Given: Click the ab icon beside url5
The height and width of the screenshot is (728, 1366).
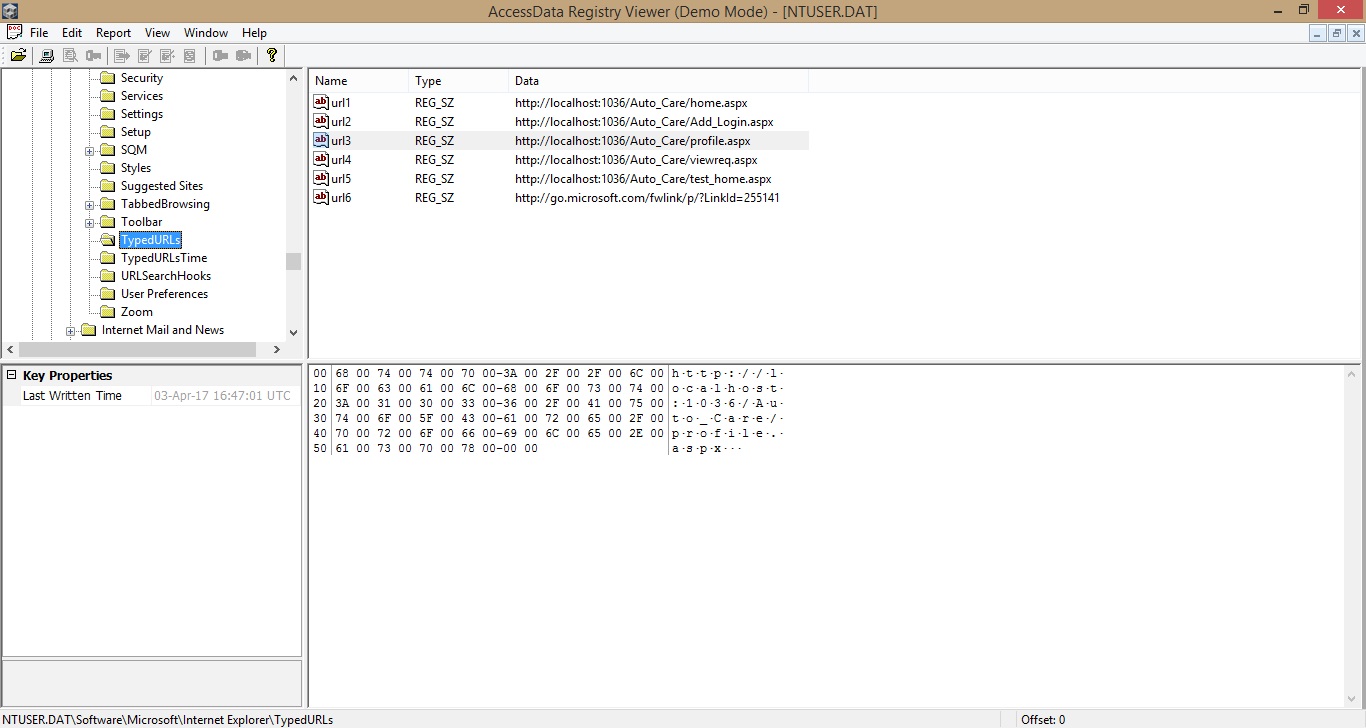Looking at the screenshot, I should (x=321, y=178).
